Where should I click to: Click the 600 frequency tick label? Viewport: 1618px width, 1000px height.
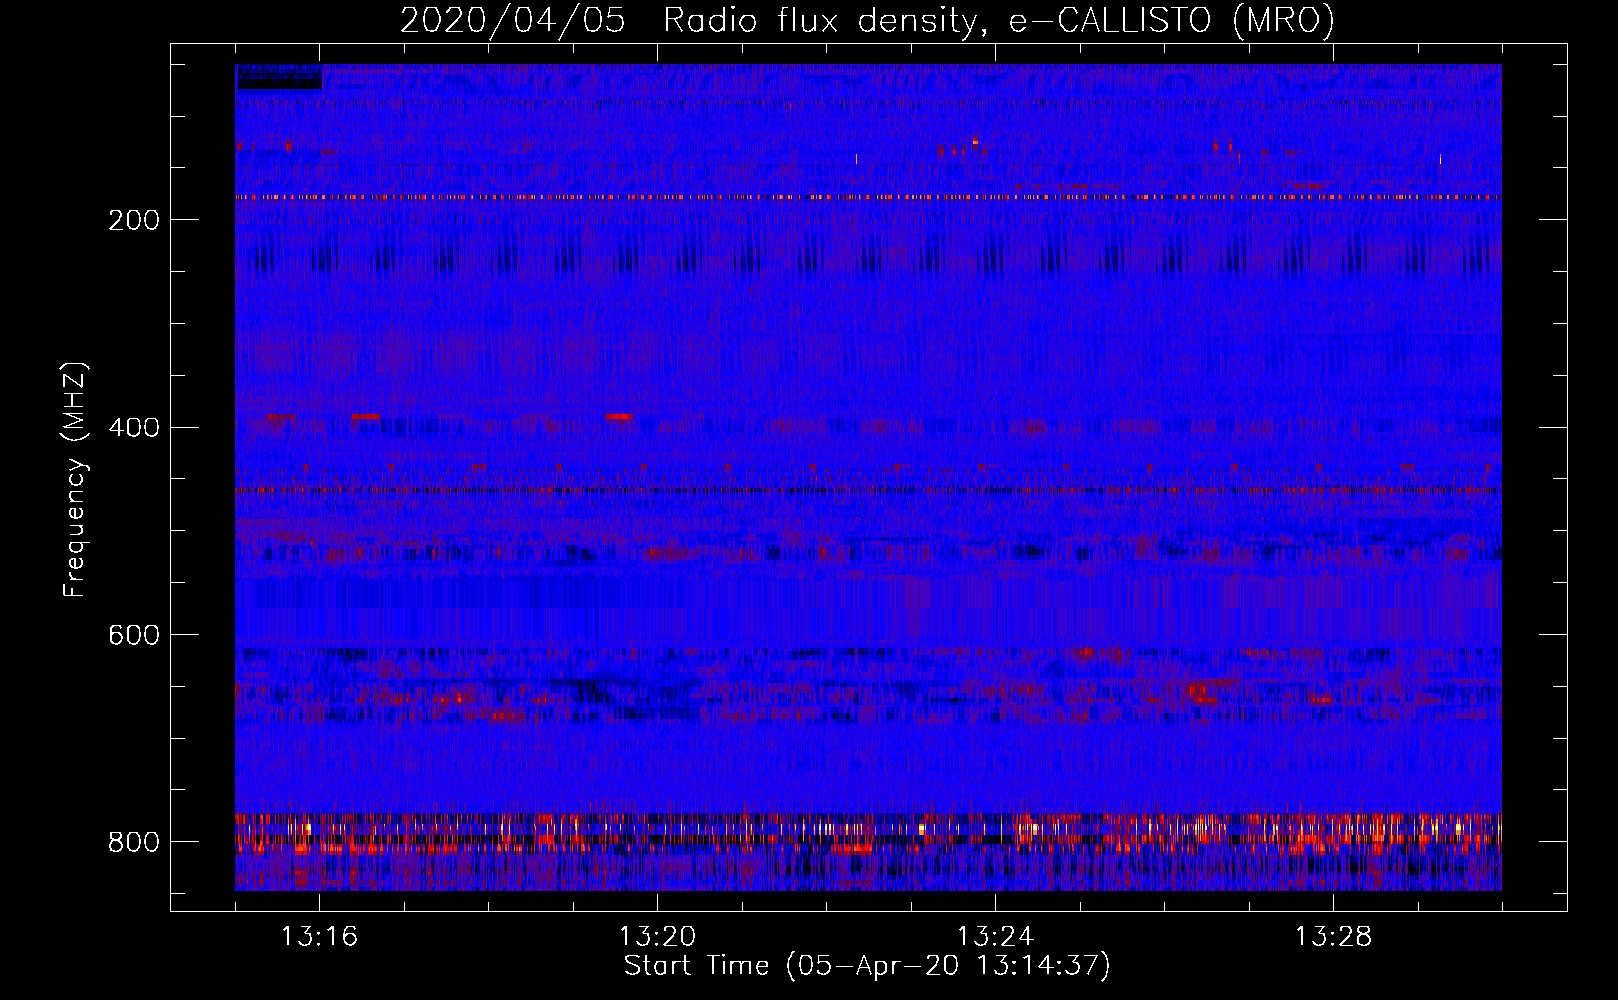[x=134, y=636]
